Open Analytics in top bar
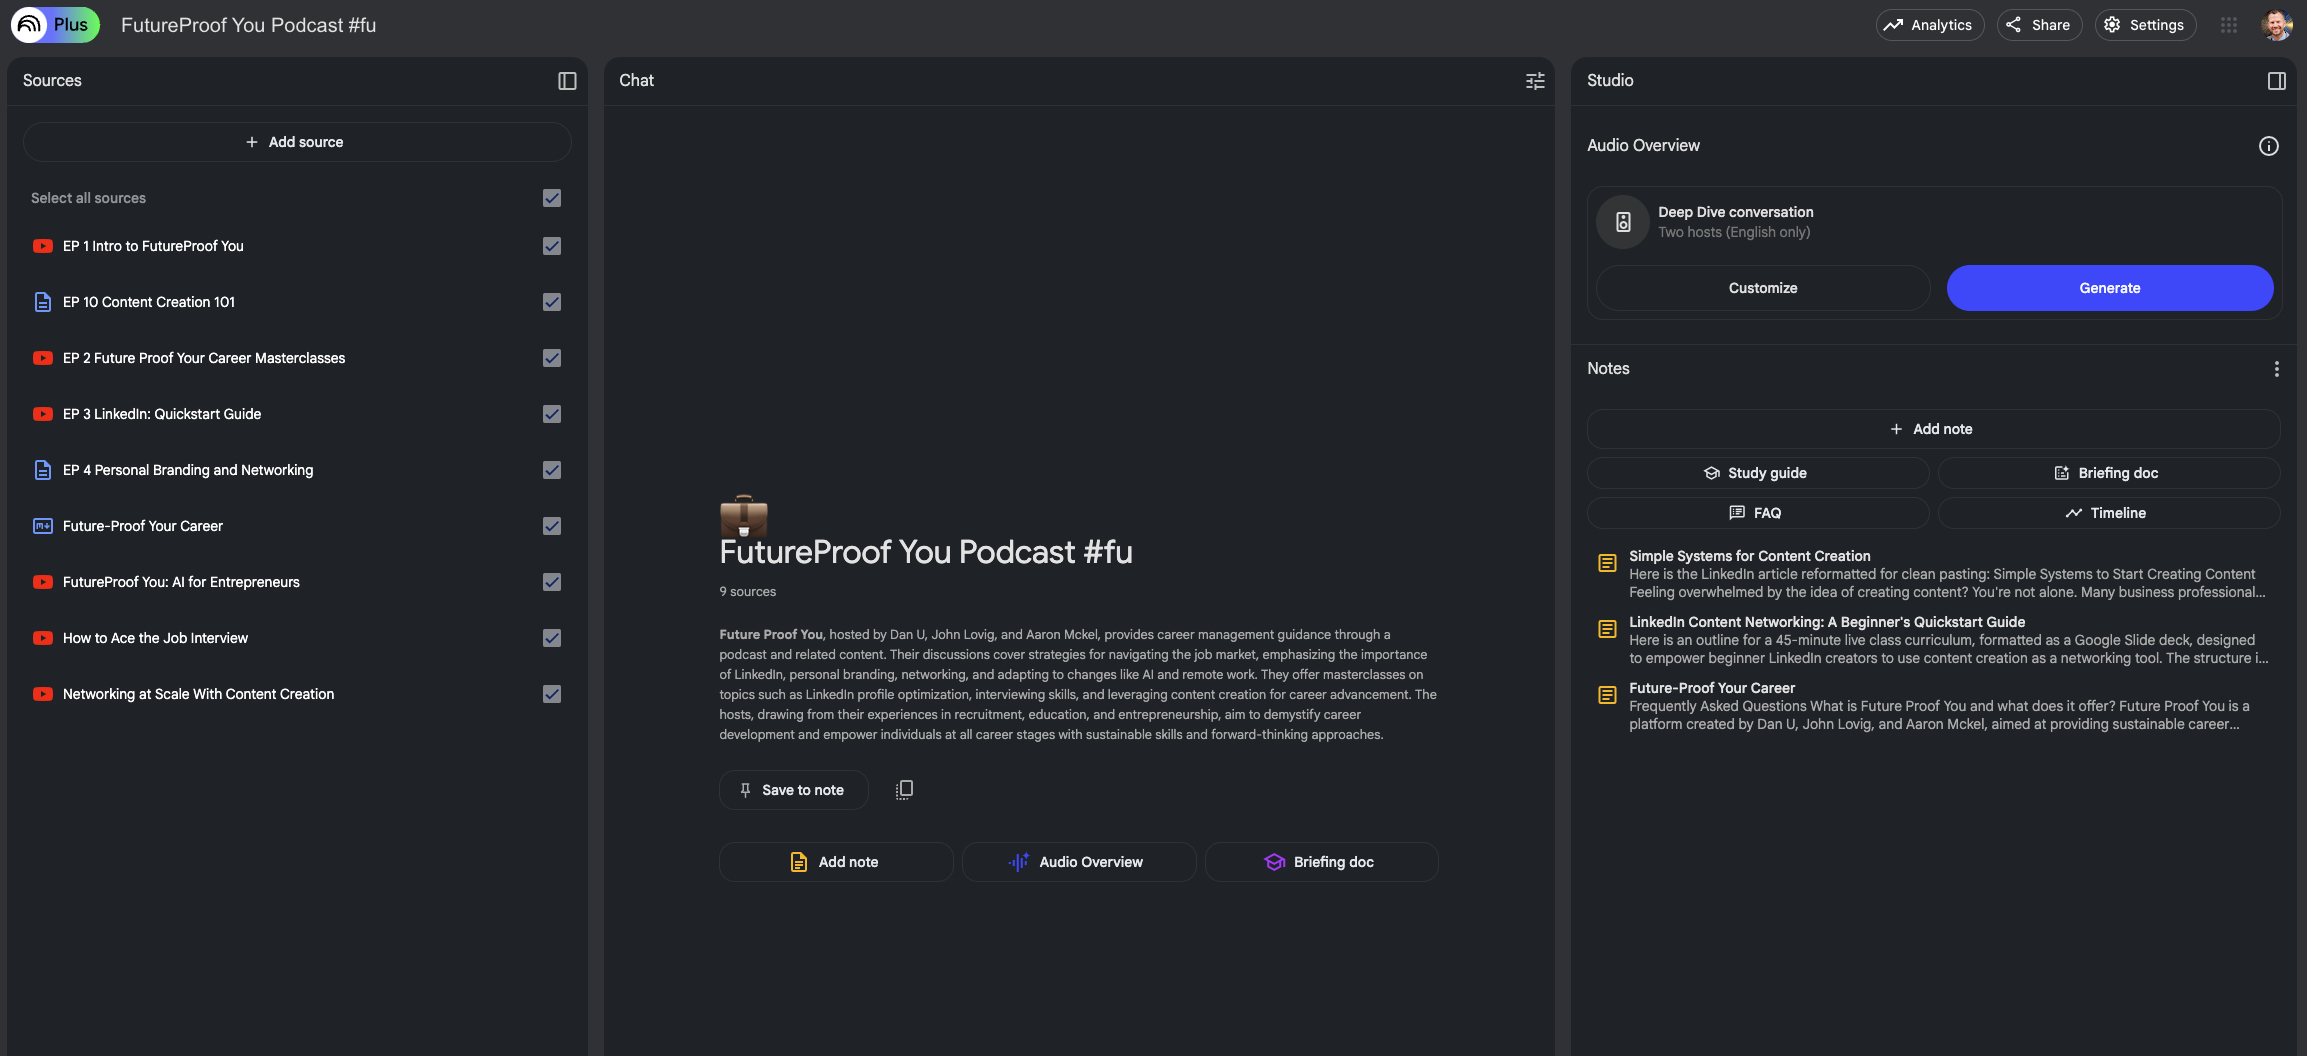 pos(1929,25)
